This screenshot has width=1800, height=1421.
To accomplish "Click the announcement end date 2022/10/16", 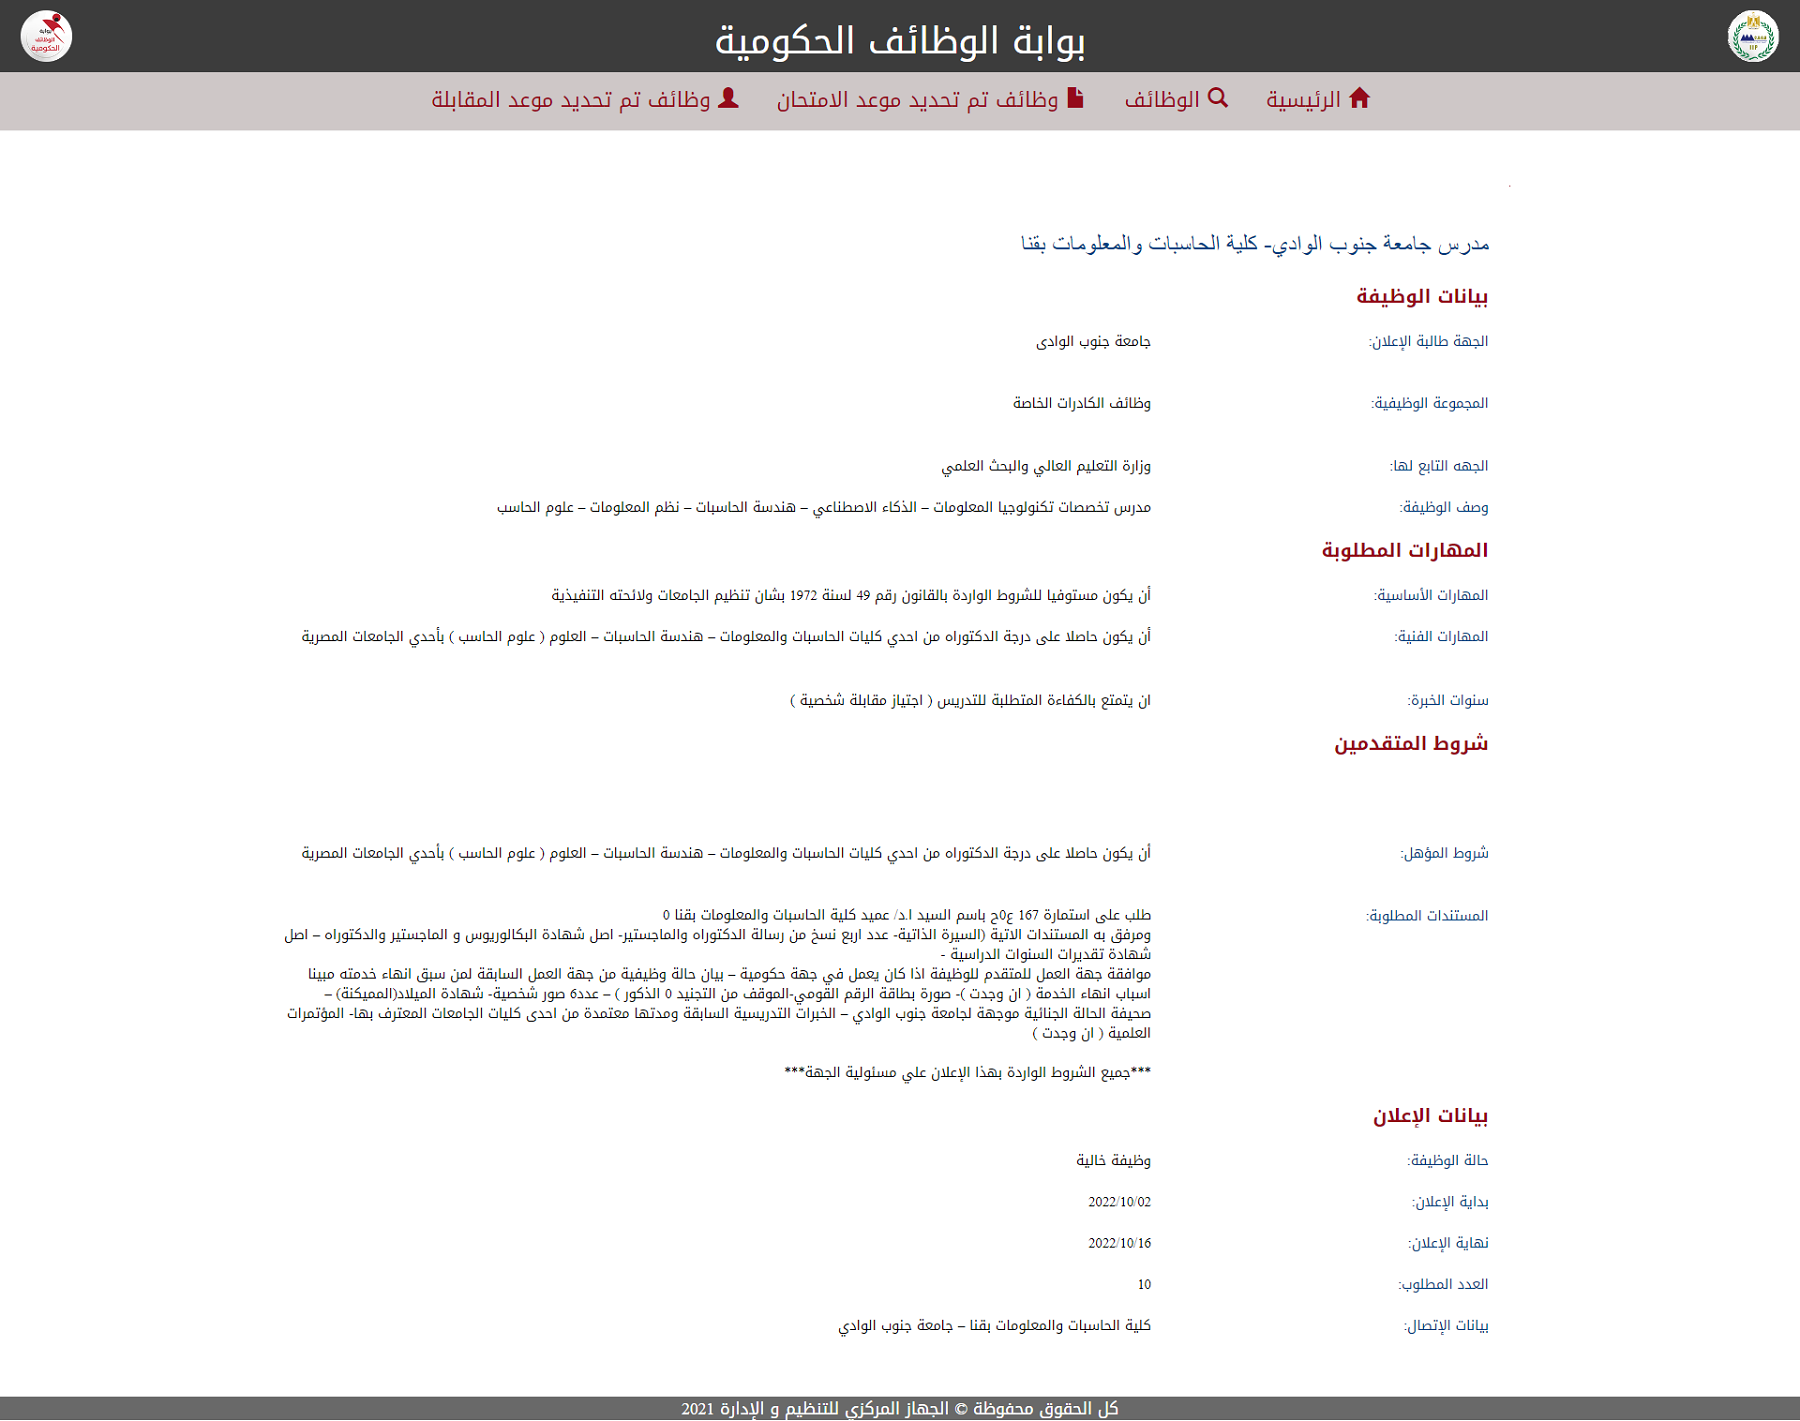I will click(1119, 1243).
